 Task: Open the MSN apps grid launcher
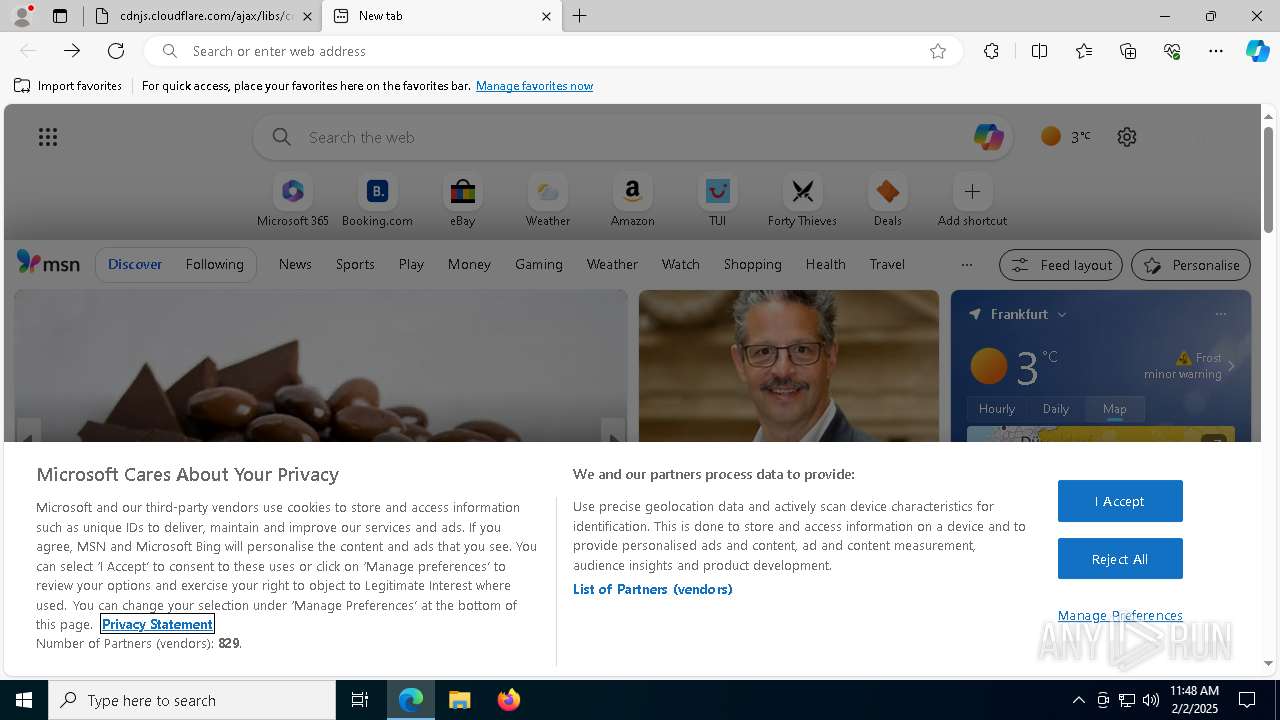48,137
